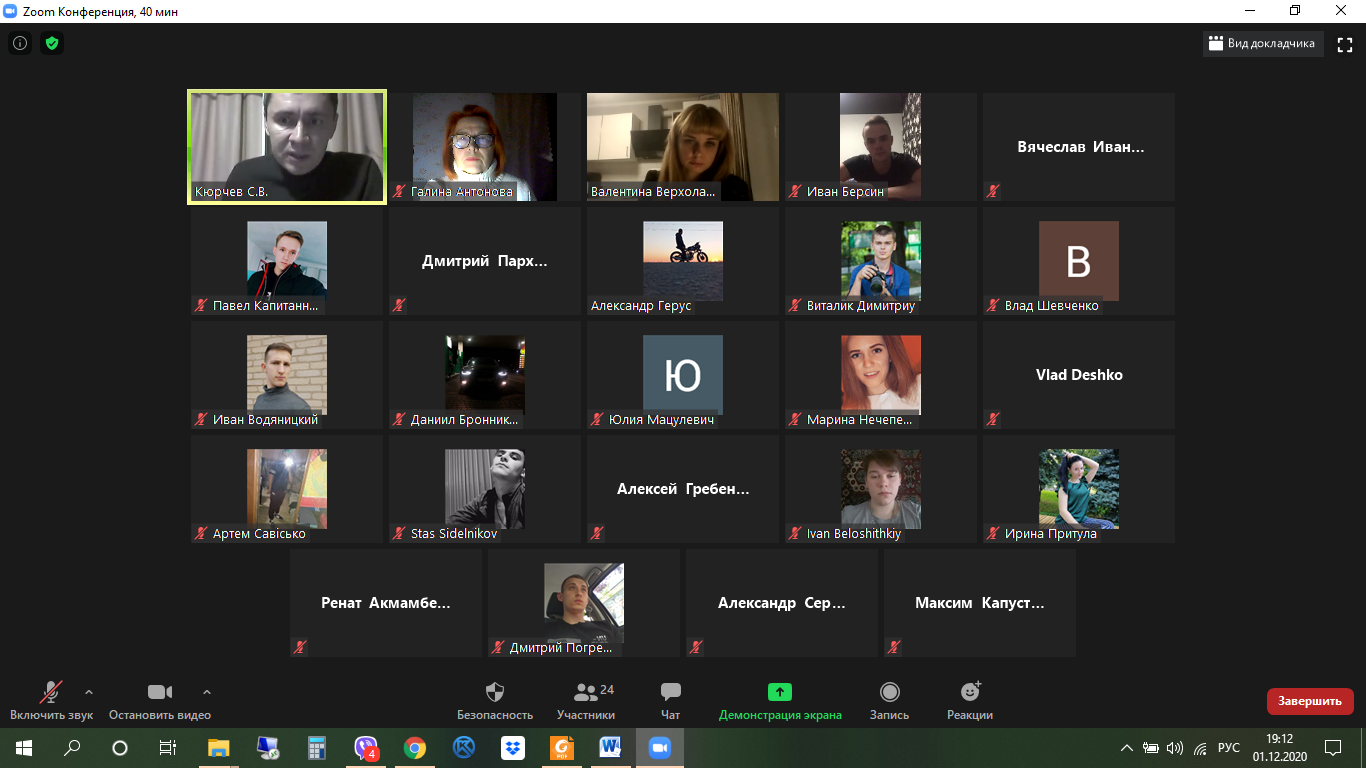
Task: Click the Дмитрий Парх... name tile
Action: tap(485, 261)
